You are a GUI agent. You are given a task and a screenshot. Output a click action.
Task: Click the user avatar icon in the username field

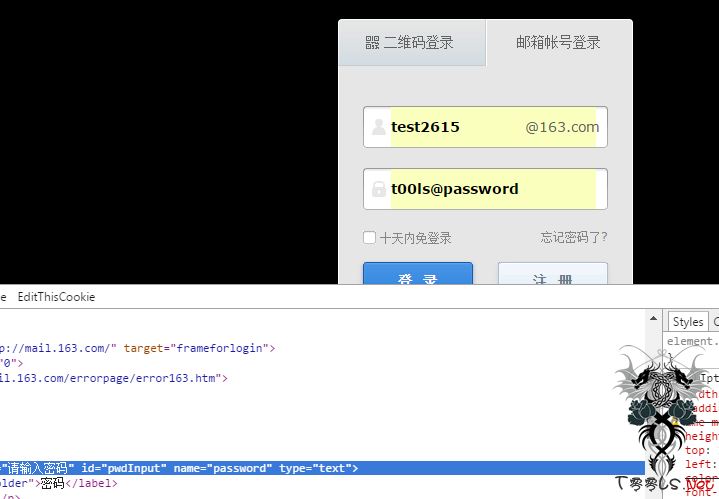[378, 127]
